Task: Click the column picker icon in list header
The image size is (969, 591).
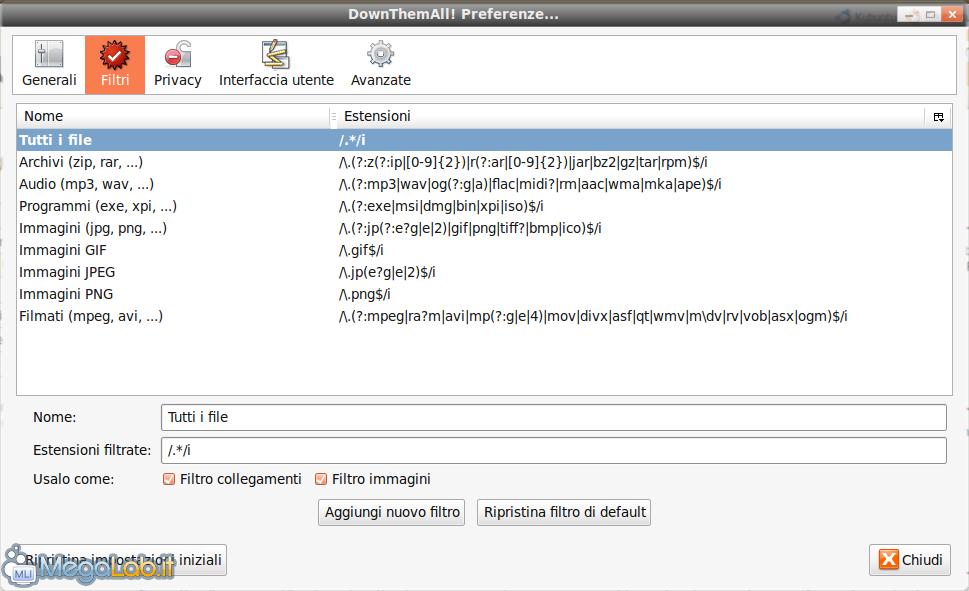Action: pos(938,116)
